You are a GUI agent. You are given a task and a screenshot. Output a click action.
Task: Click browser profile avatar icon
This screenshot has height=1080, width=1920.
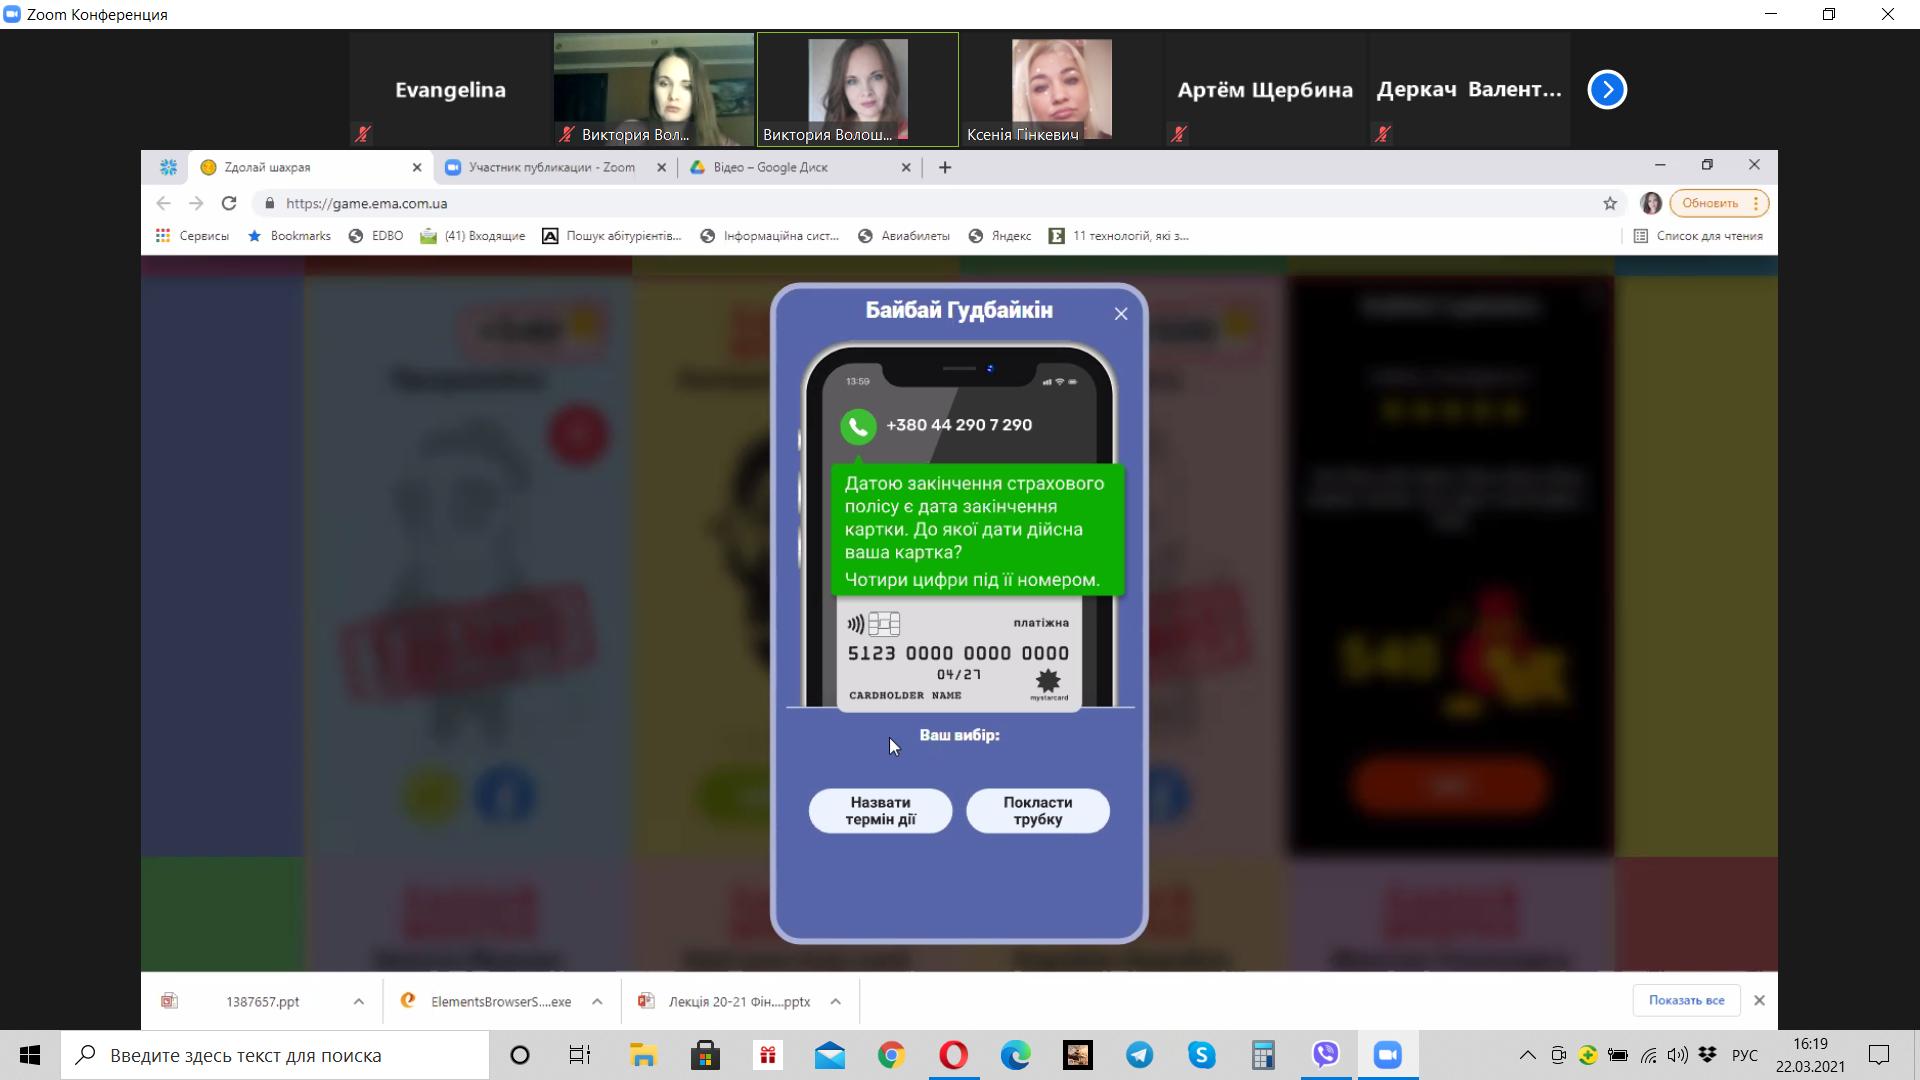[1651, 203]
